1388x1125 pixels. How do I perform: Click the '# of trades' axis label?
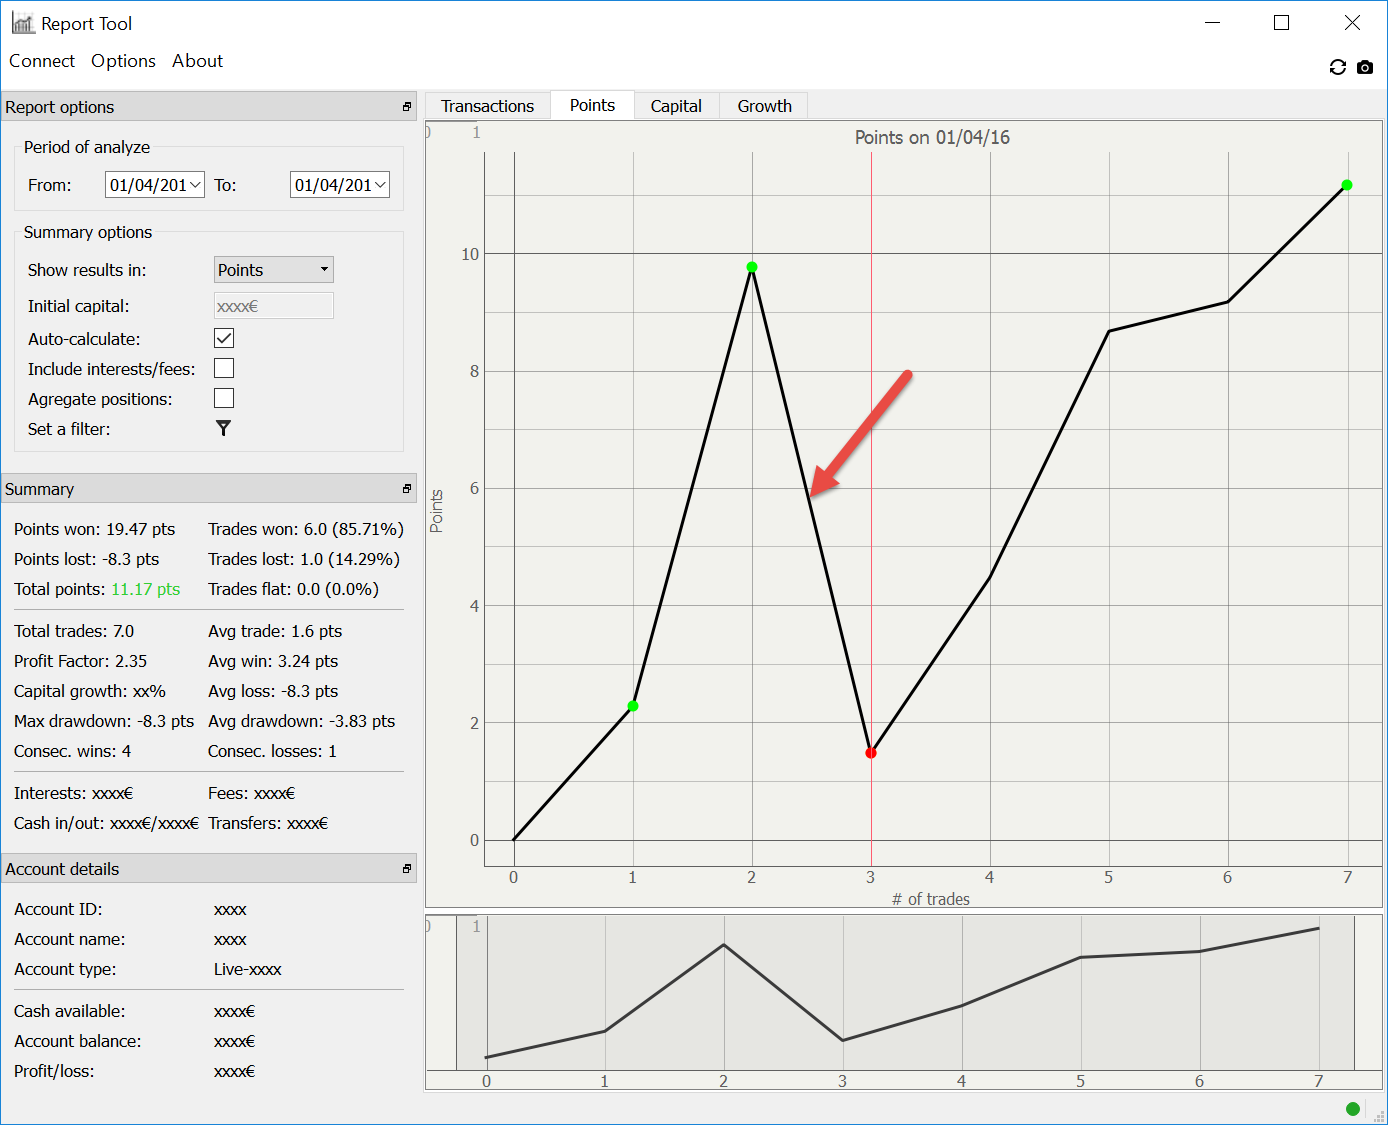(x=931, y=899)
